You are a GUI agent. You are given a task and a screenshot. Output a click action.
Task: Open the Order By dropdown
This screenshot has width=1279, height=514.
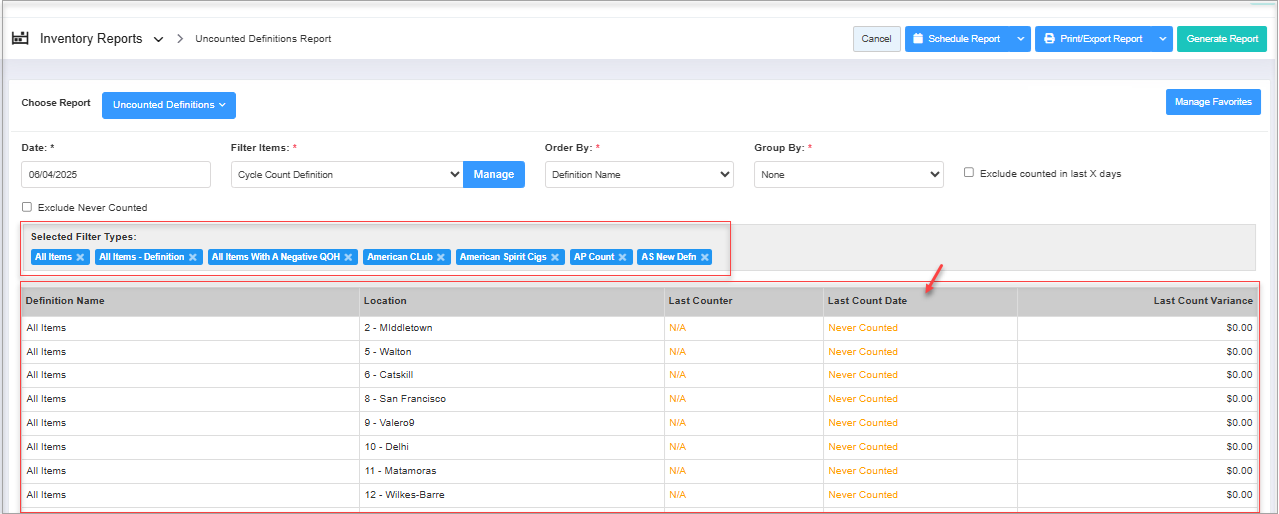(639, 175)
